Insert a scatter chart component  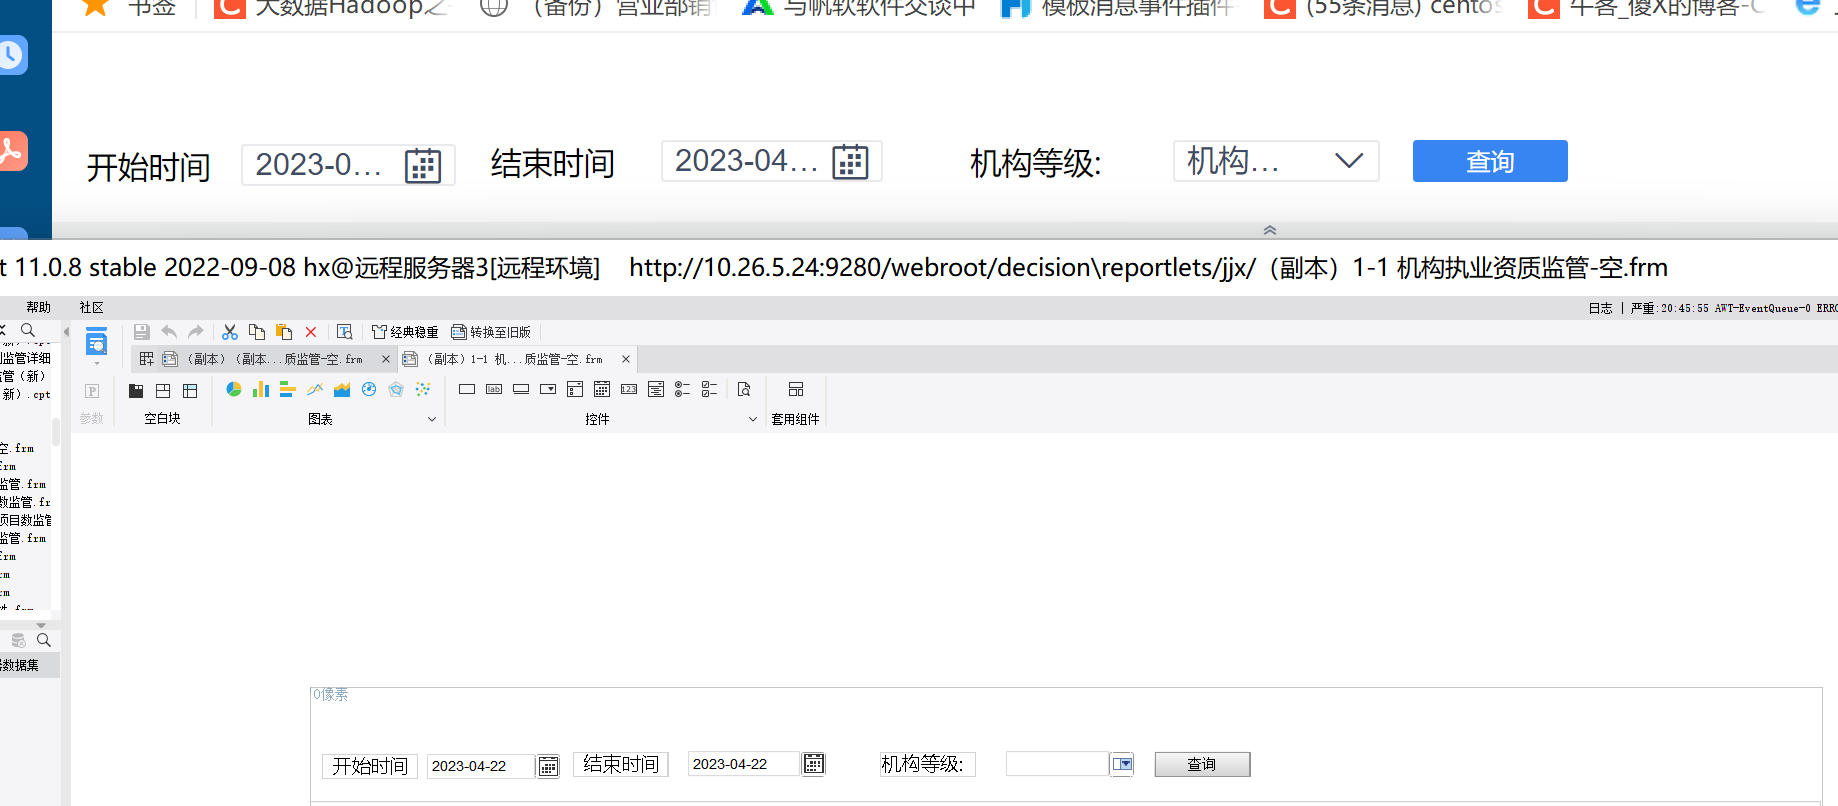423,389
